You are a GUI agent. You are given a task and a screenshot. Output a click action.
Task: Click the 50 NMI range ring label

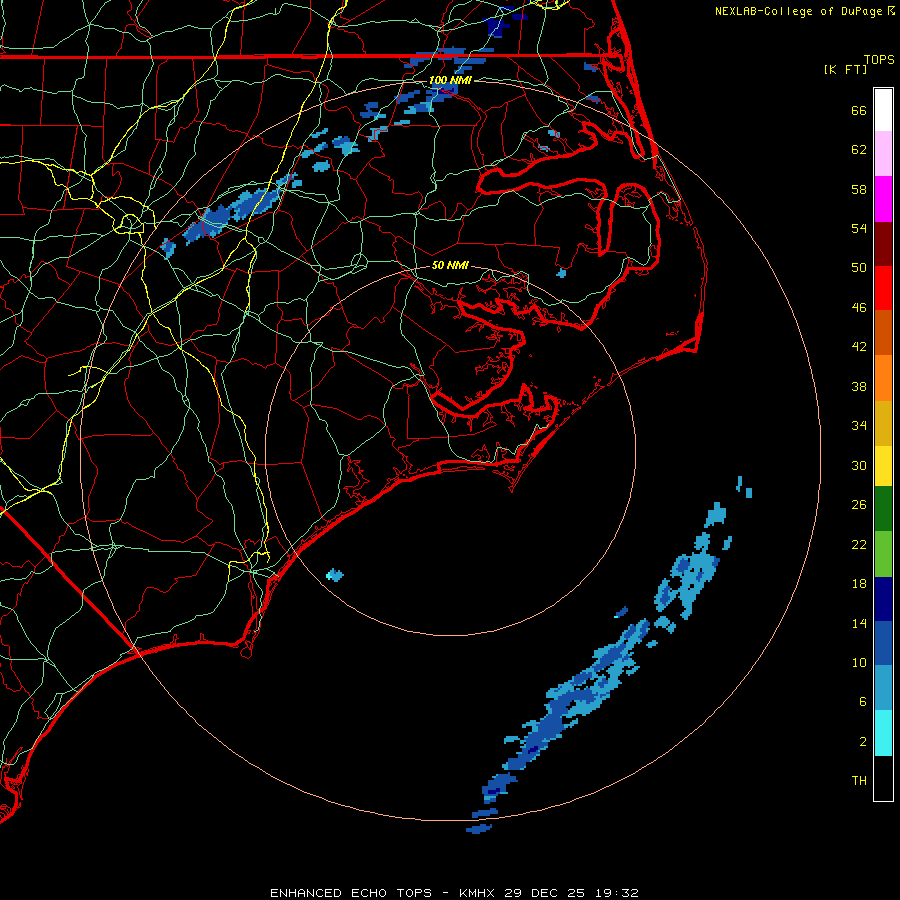point(450,265)
